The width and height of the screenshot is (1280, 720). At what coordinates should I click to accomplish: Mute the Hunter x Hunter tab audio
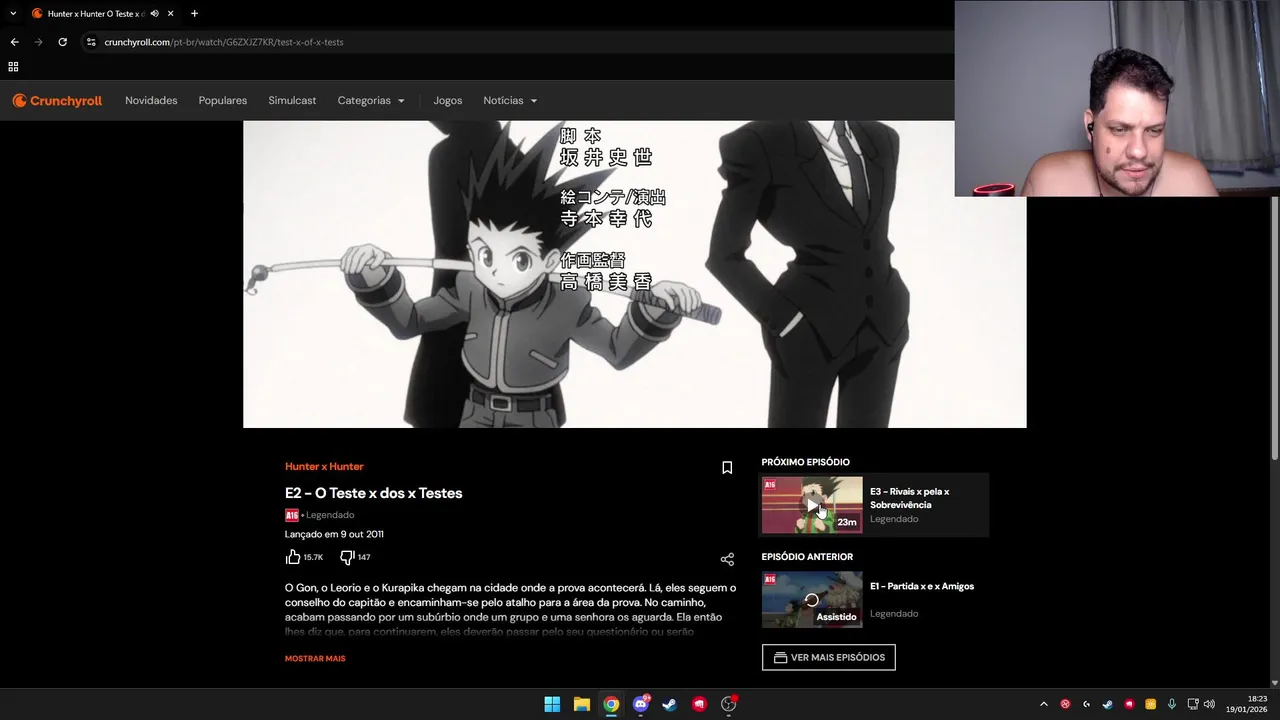click(x=154, y=13)
